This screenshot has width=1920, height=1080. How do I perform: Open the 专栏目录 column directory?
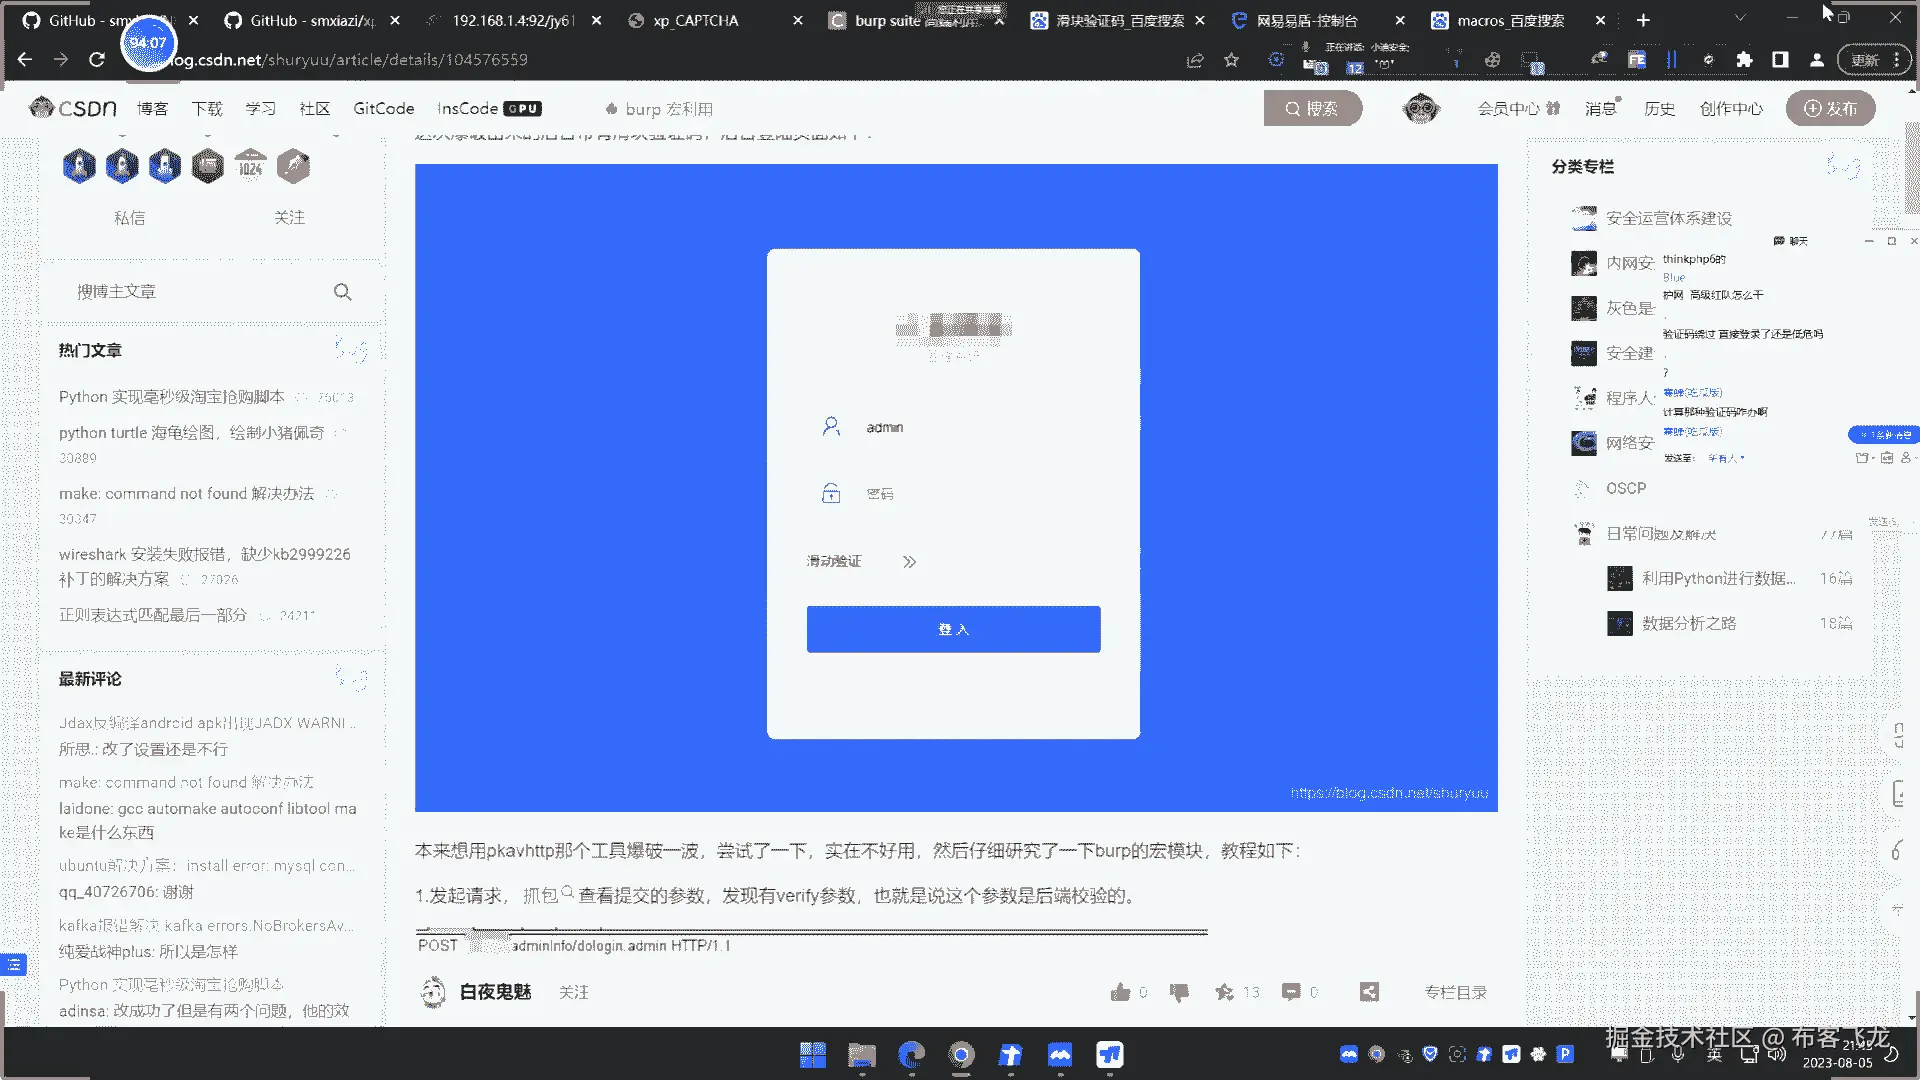tap(1455, 992)
